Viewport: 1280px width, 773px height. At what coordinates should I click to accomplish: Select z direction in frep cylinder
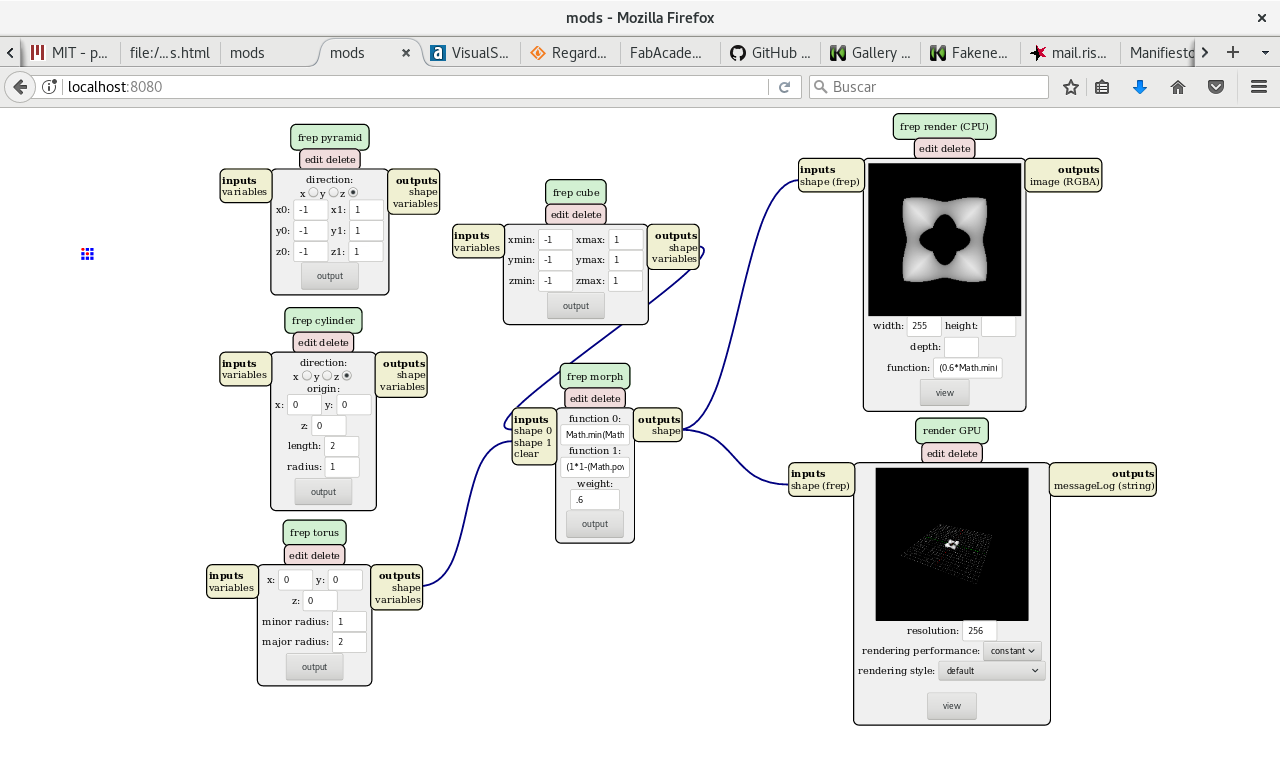[347, 376]
